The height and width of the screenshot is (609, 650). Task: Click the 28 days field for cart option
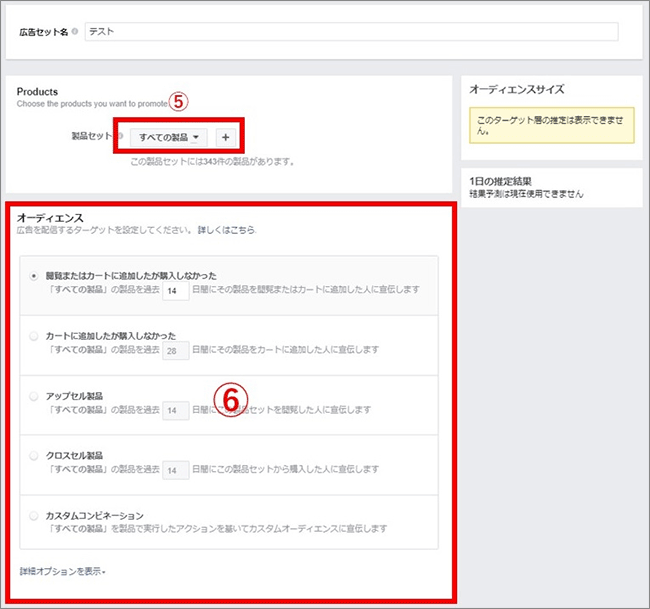click(x=175, y=350)
